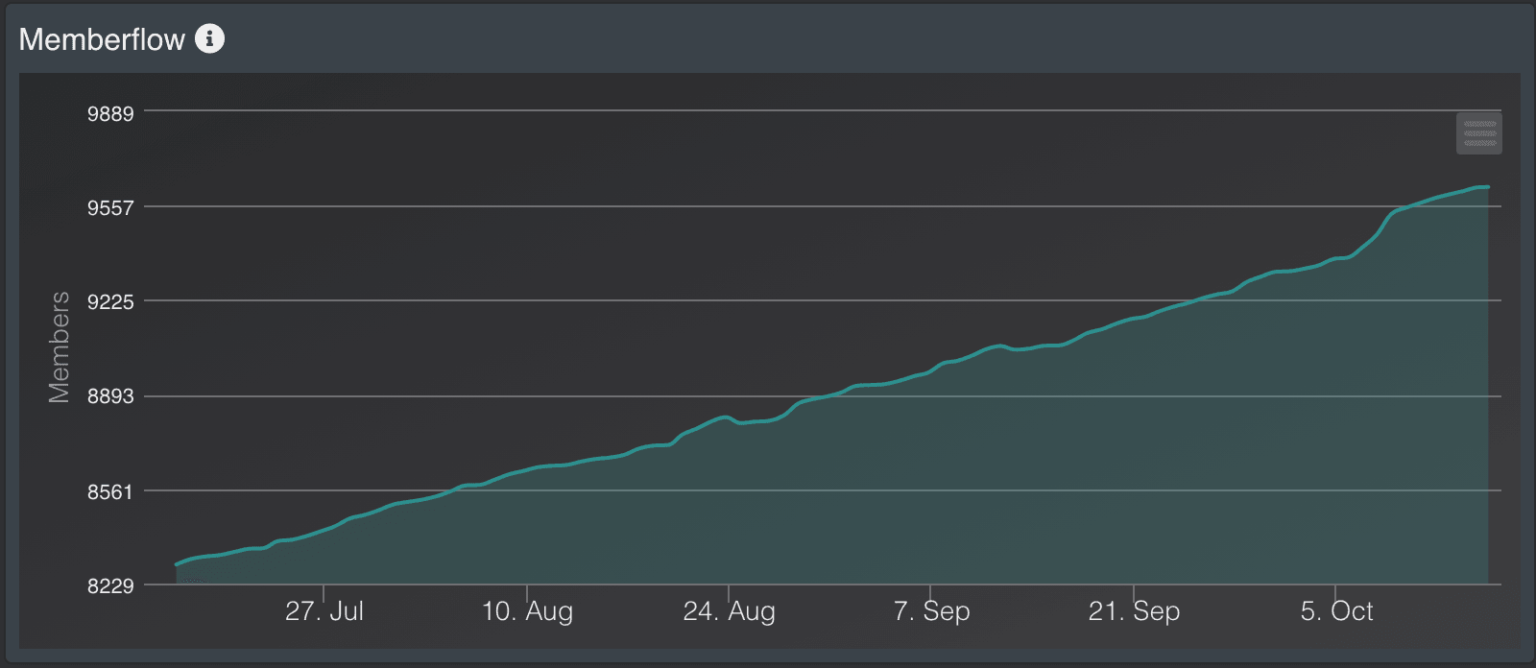This screenshot has width=1536, height=668.
Task: Open the chart hamburger export menu
Action: (1478, 133)
